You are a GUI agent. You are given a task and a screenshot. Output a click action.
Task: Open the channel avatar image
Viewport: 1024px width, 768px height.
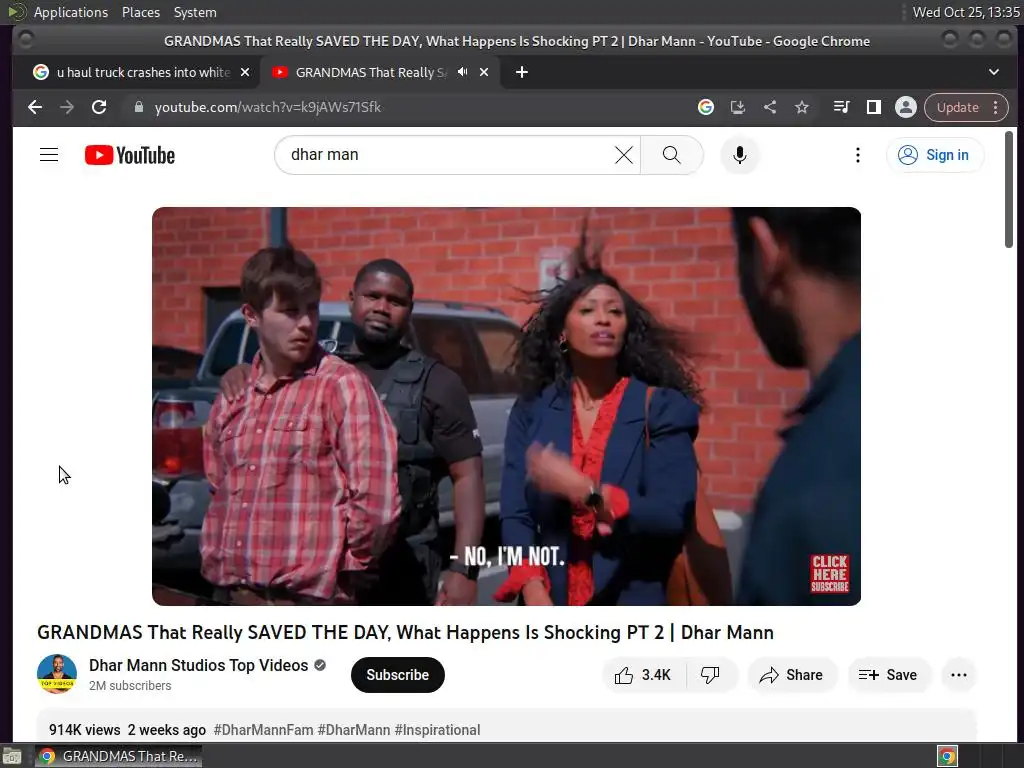click(57, 674)
